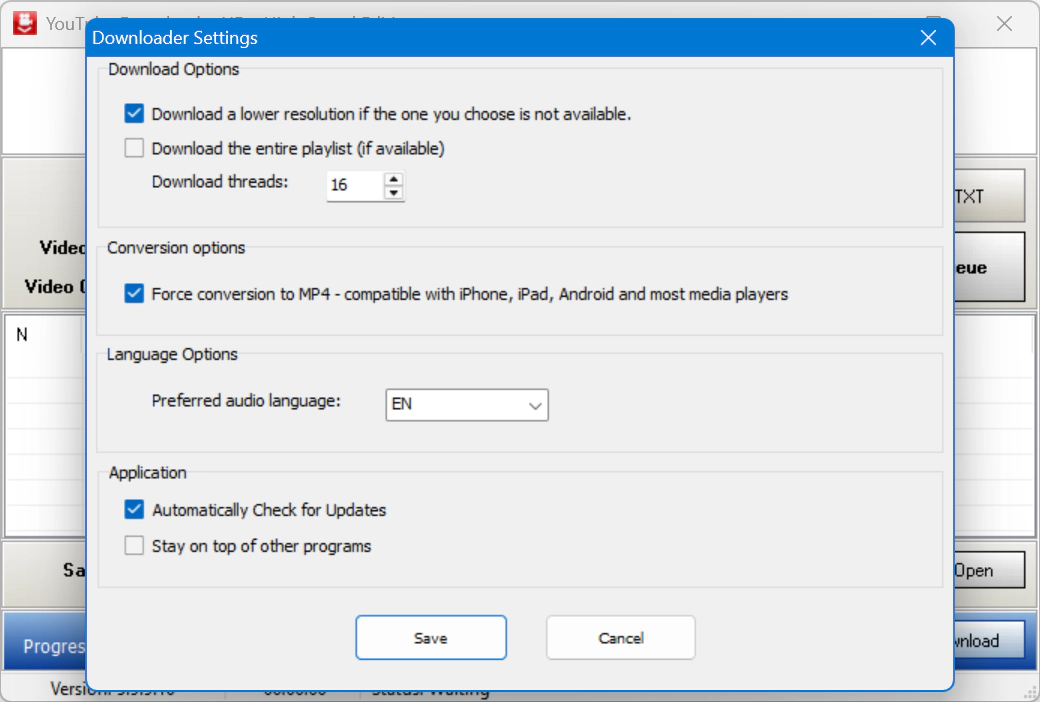Screen dimensions: 1040x702
Task: Toggle Automatically Check for Updates
Action: pos(134,510)
